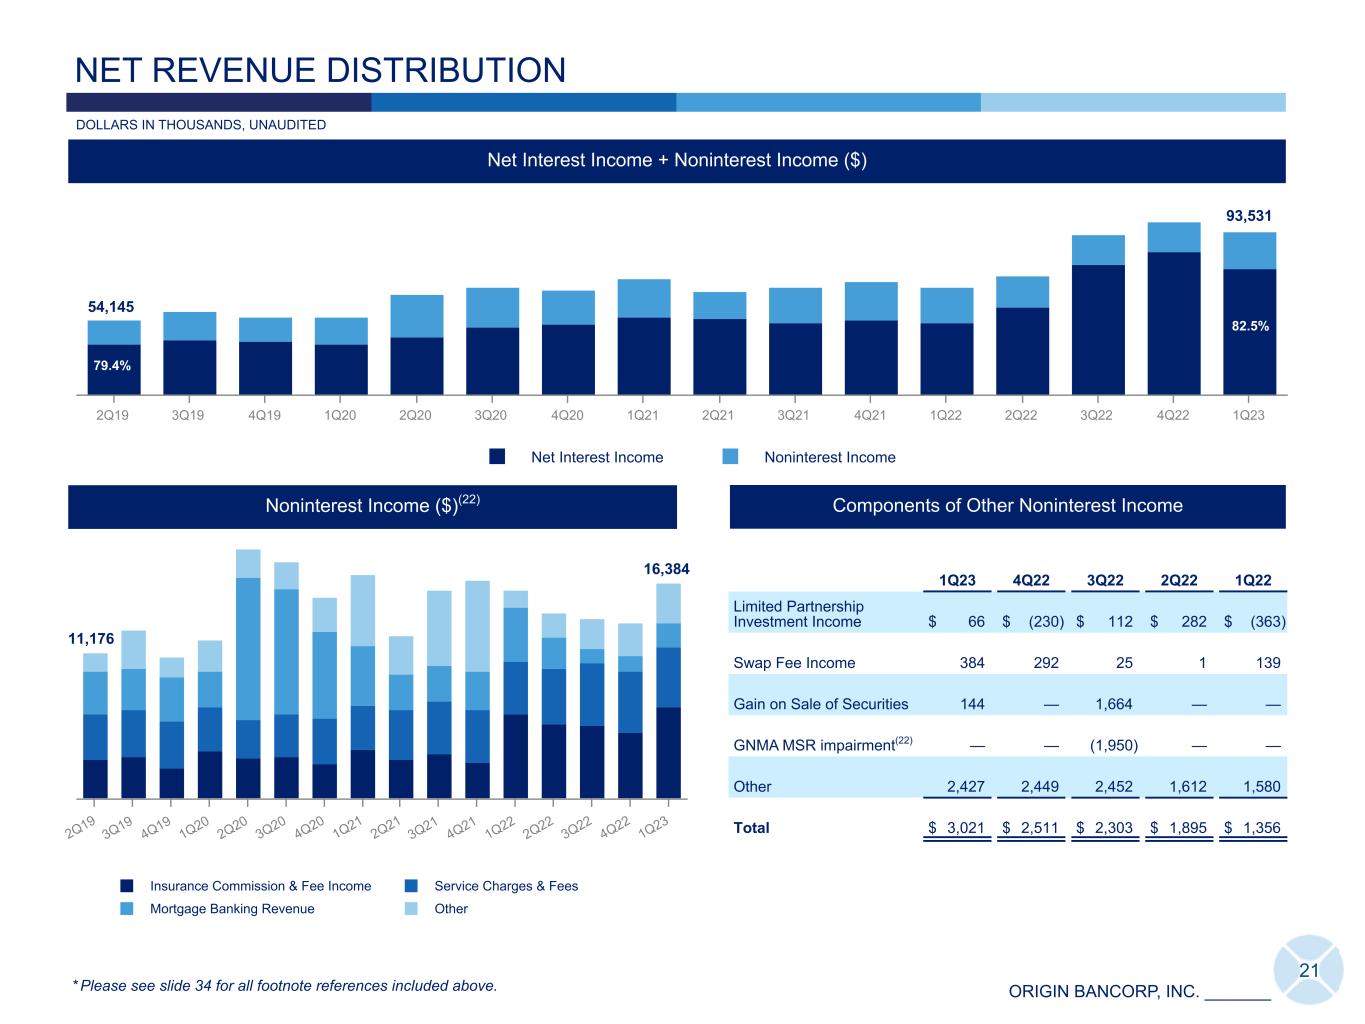The height and width of the screenshot is (1024, 1365).
Task: Click the Origin Bancorp logo icon with page number 21
Action: point(1308,969)
